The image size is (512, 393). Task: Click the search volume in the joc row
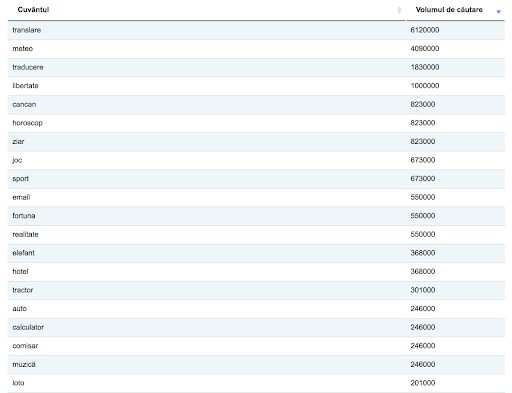point(423,160)
